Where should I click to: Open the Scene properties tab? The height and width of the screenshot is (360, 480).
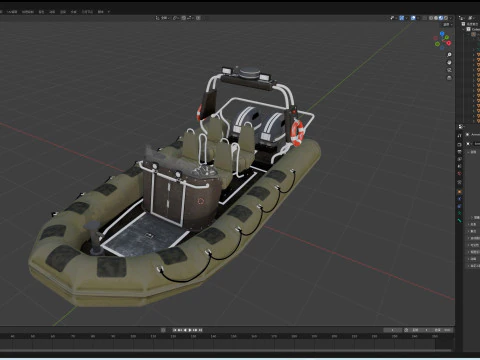tap(459, 166)
